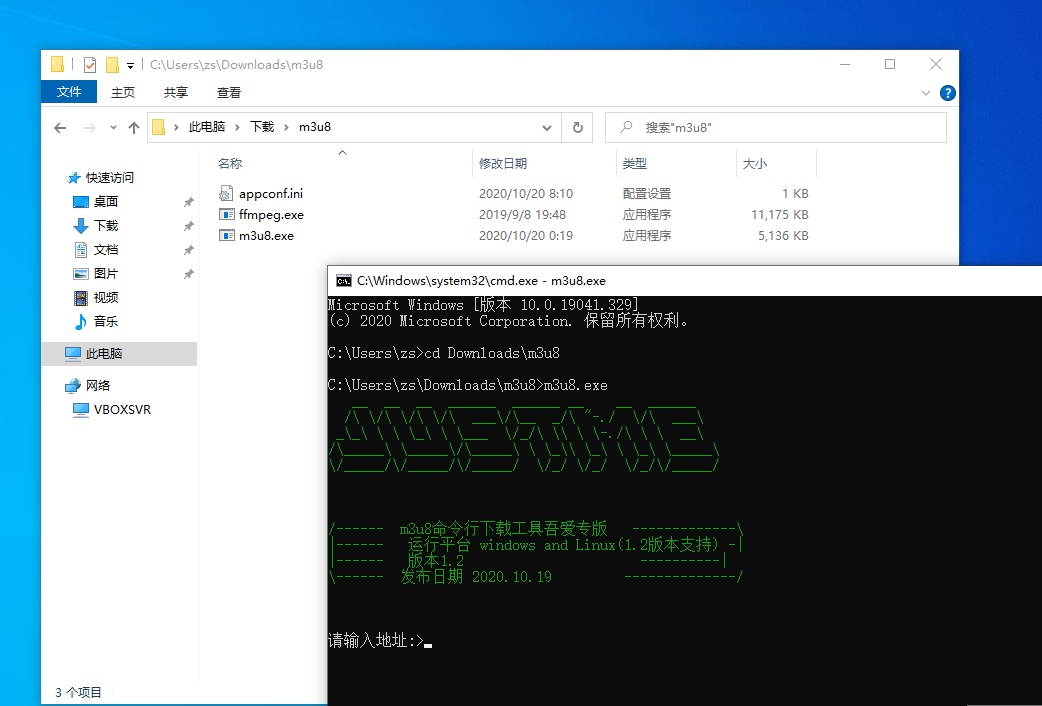Click the folder icon in Explorer title bar
1042x706 pixels.
coord(57,64)
